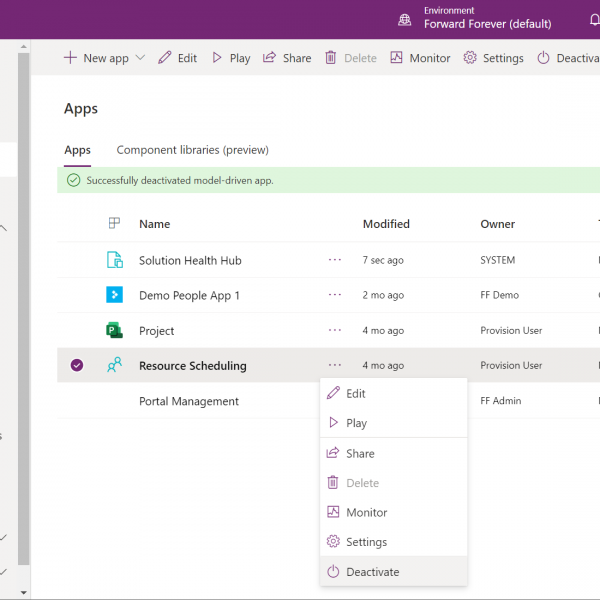Click the Deactivate power icon in the toolbar

pos(543,58)
